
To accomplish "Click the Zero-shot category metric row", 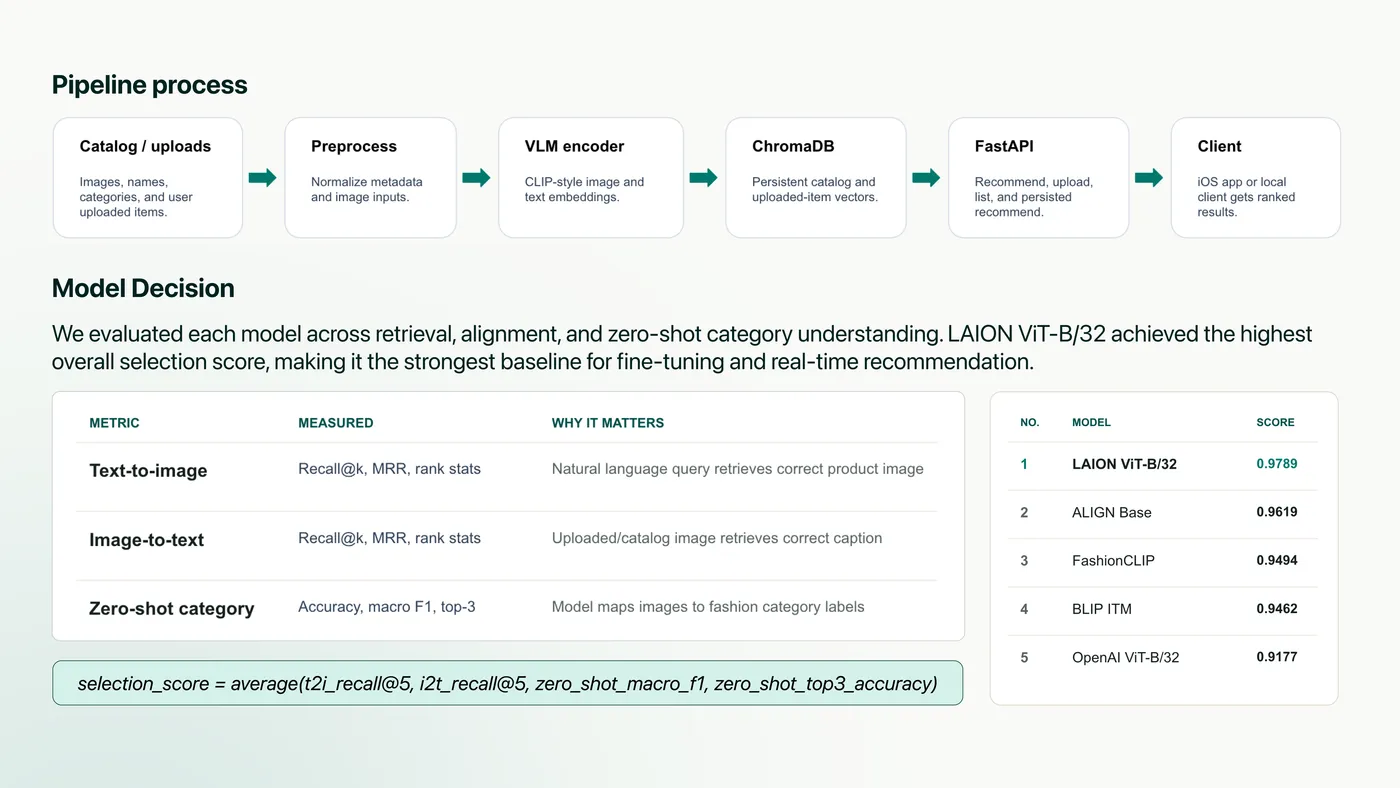I will (x=507, y=608).
